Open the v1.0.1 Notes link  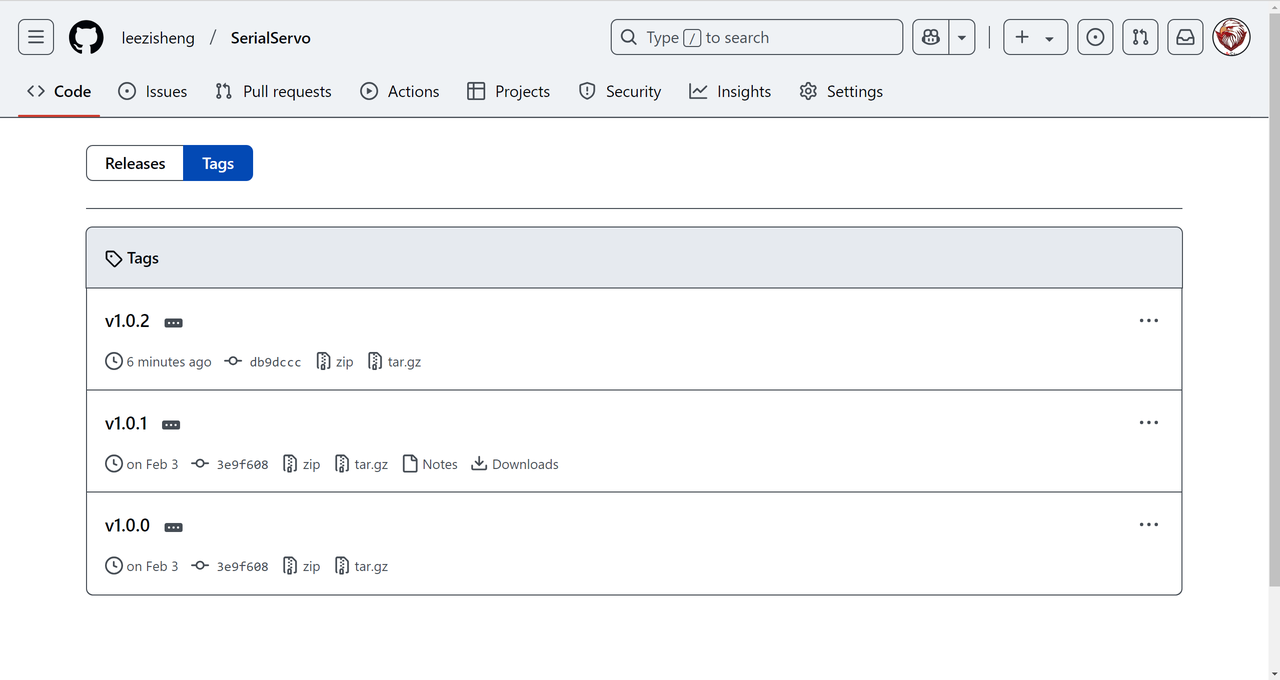coord(430,464)
